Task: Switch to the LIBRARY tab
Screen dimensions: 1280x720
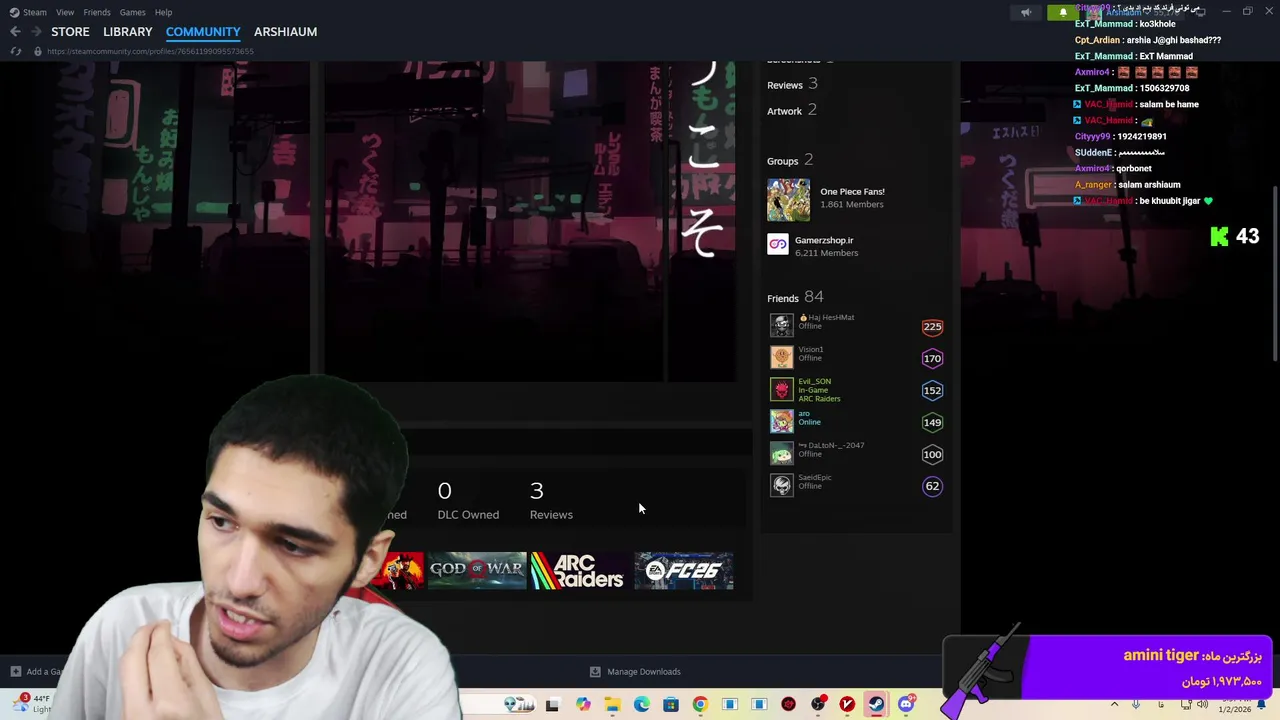Action: (x=128, y=32)
